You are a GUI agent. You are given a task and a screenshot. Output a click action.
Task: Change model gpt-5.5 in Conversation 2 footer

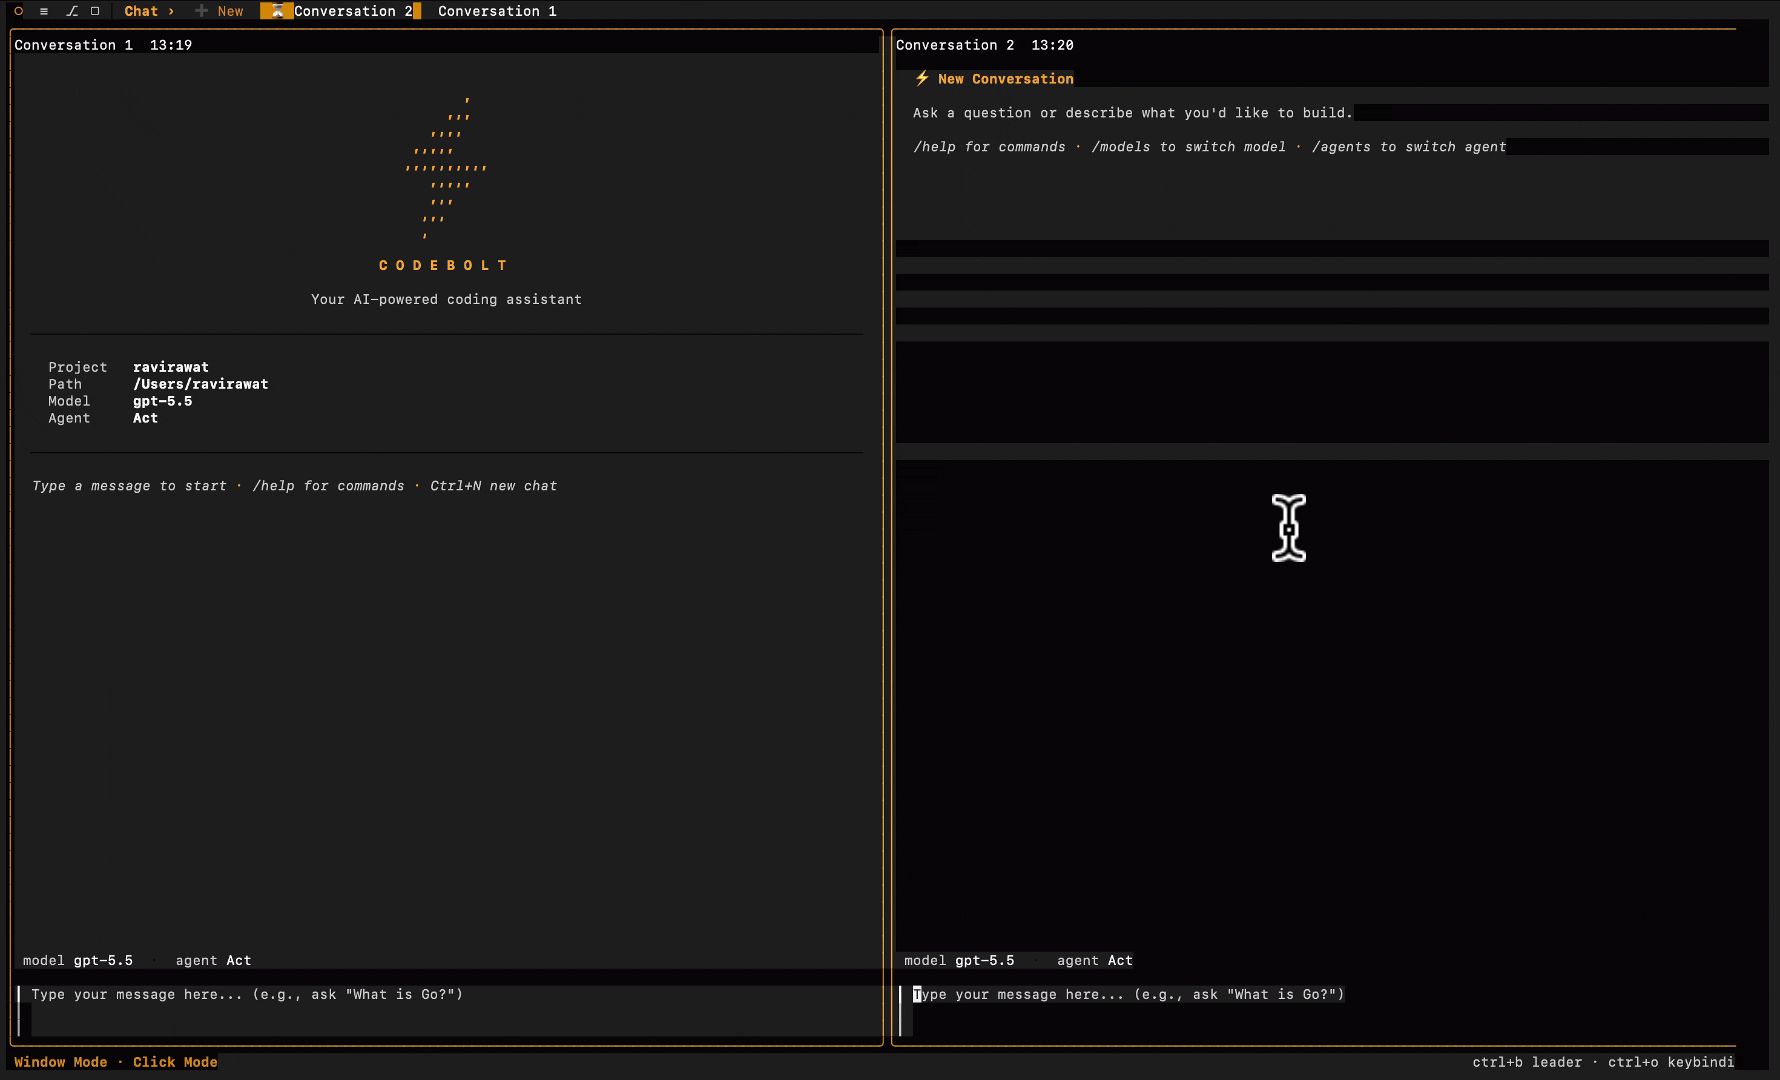coord(959,960)
